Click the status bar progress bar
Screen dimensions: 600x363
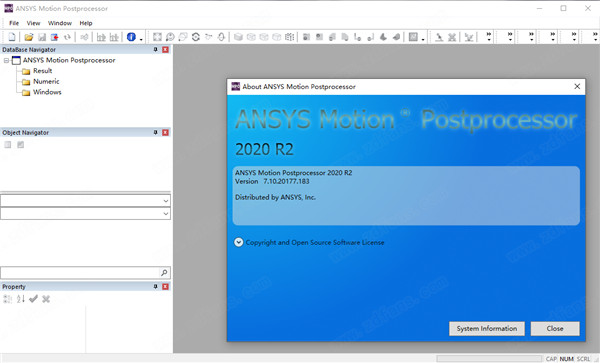[x=489, y=358]
